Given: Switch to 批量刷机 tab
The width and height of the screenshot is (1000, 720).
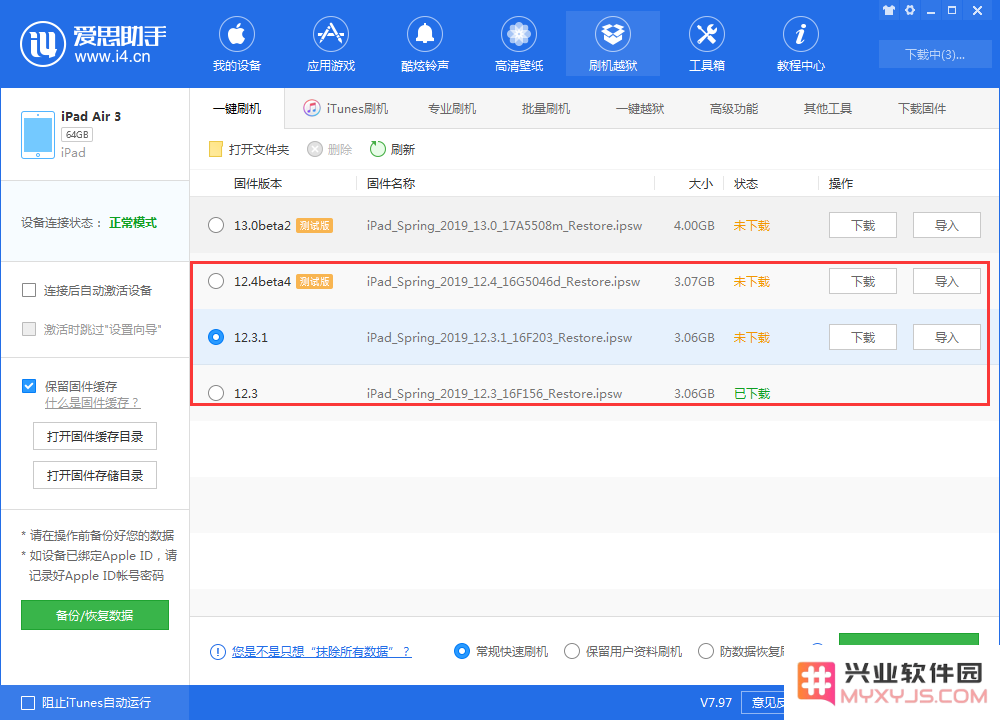Looking at the screenshot, I should pyautogui.click(x=546, y=108).
